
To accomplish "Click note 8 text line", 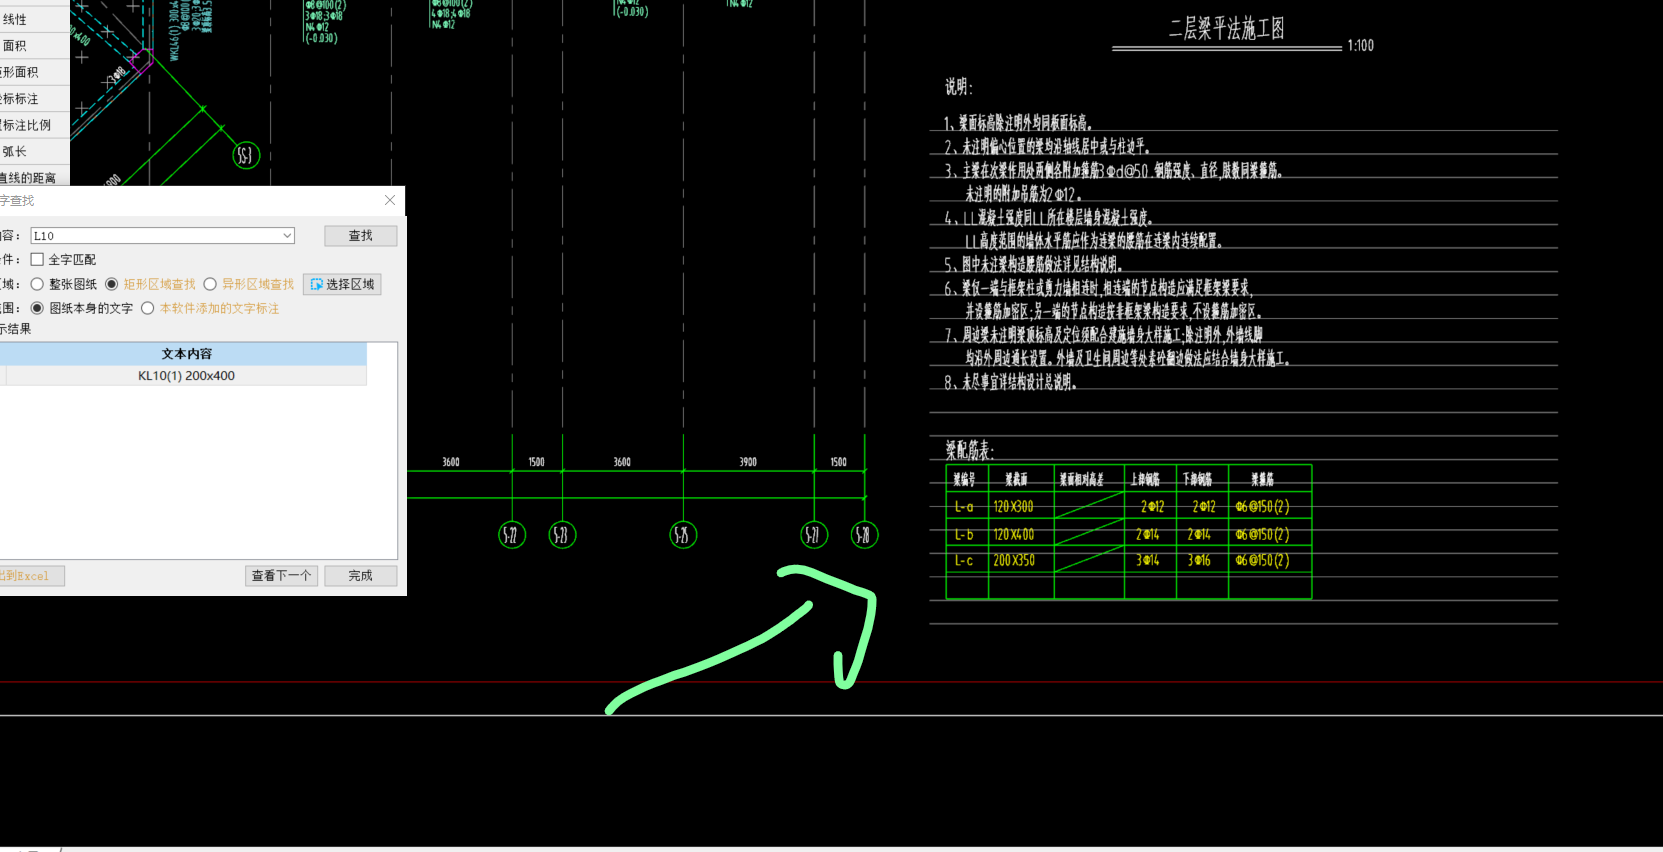I will [x=1010, y=382].
